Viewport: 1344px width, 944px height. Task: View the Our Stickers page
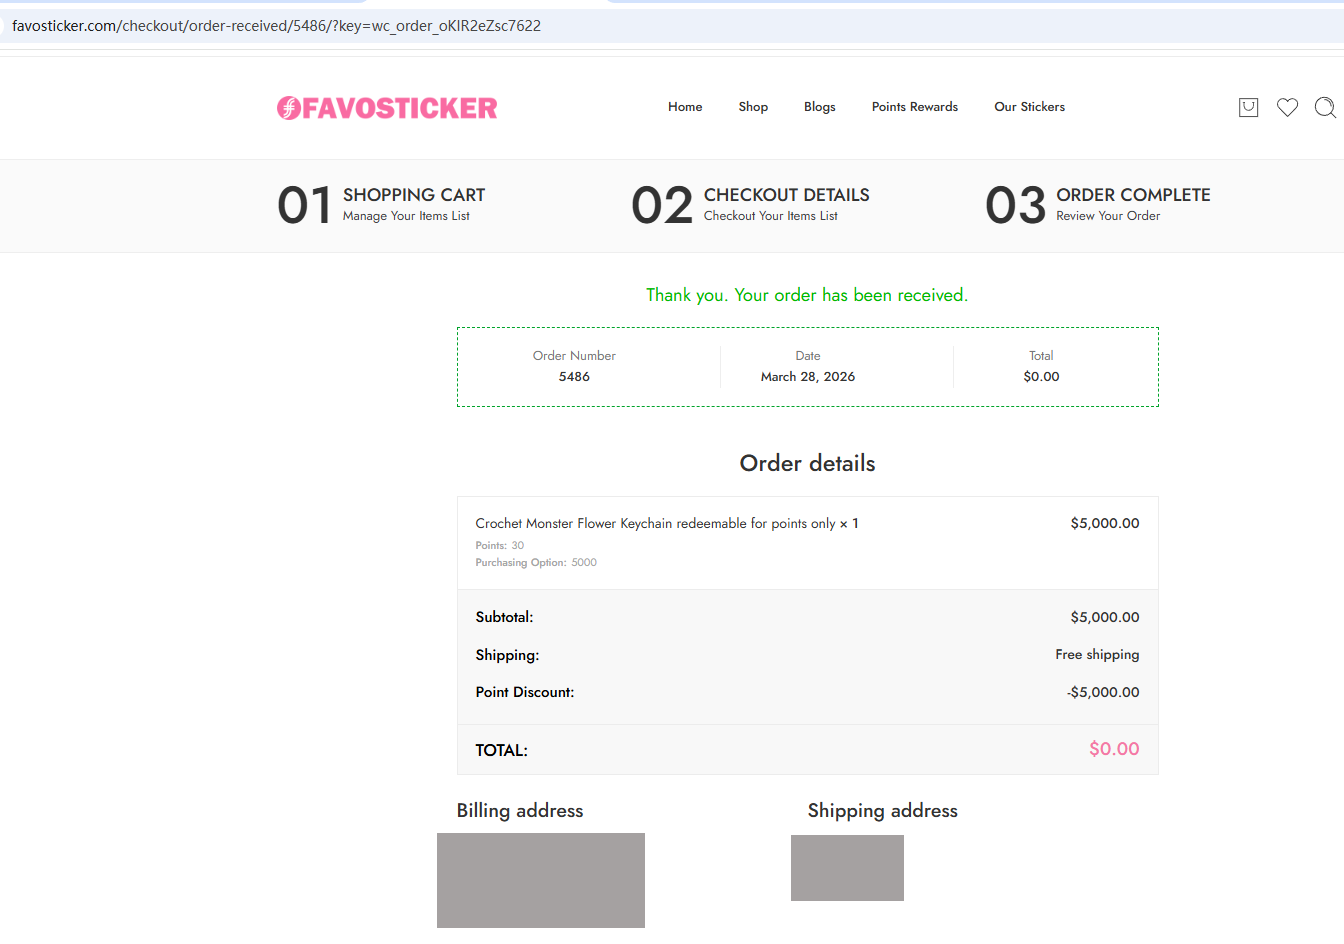1029,106
